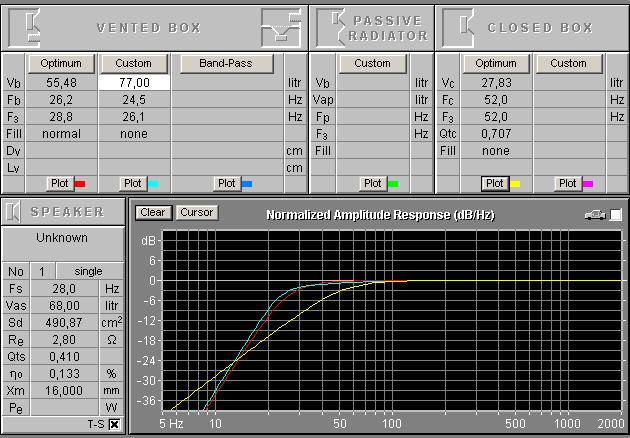The image size is (630, 438).
Task: Click the custom Vb field showing 77,00
Action: coord(133,83)
